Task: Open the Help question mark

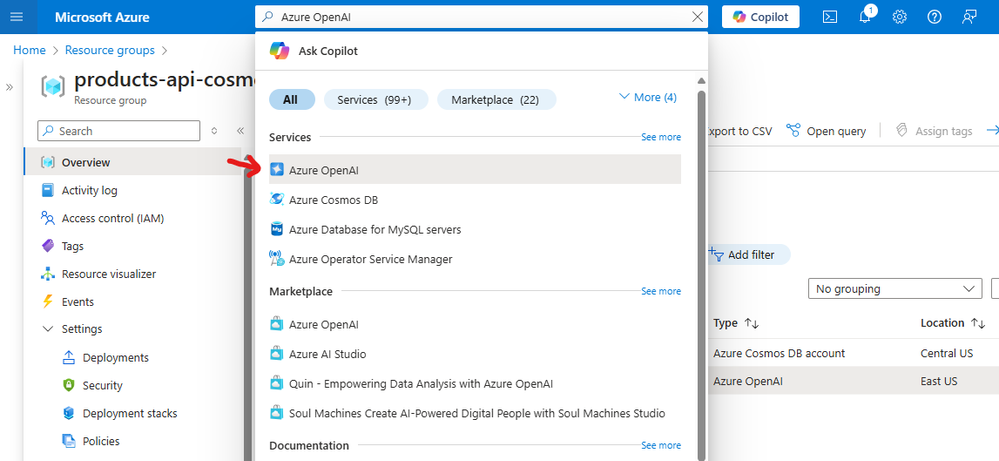Action: coord(934,17)
